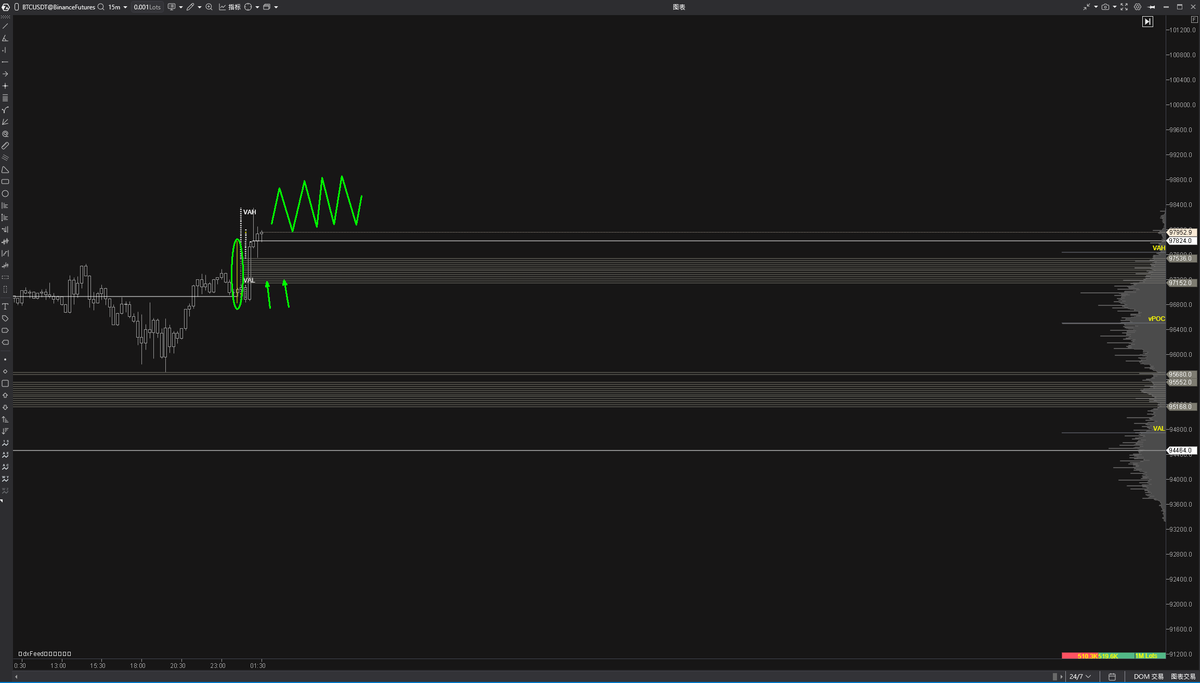The width and height of the screenshot is (1200, 683).
Task: Select the text label tool (T)
Action: (x=5, y=306)
